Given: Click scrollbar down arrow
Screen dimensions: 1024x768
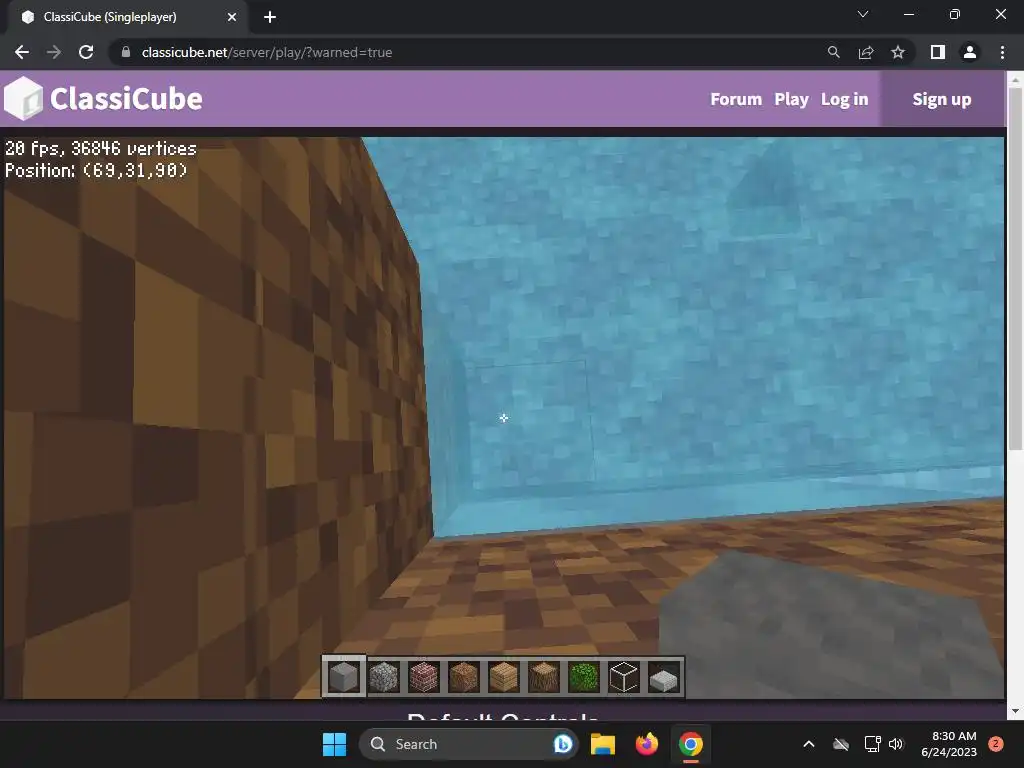Looking at the screenshot, I should 1015,711.
